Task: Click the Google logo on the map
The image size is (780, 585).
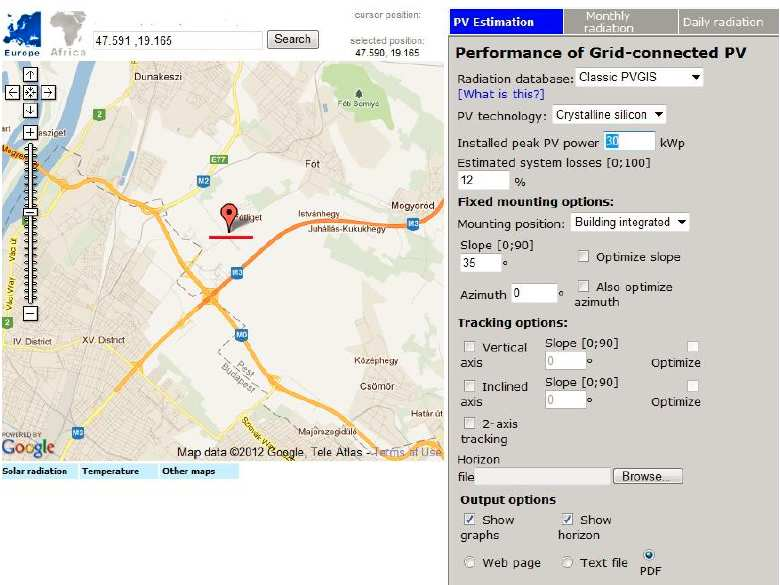Action: 28,447
